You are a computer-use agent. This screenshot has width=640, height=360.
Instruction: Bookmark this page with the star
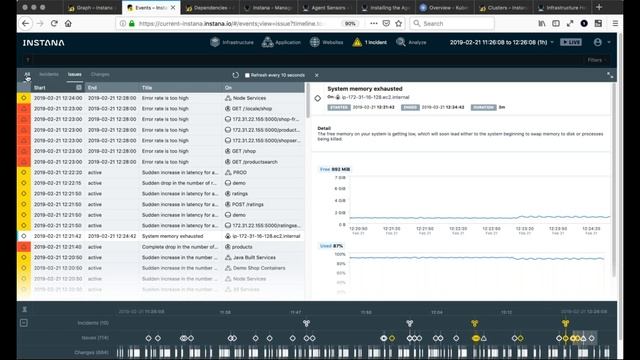point(399,24)
